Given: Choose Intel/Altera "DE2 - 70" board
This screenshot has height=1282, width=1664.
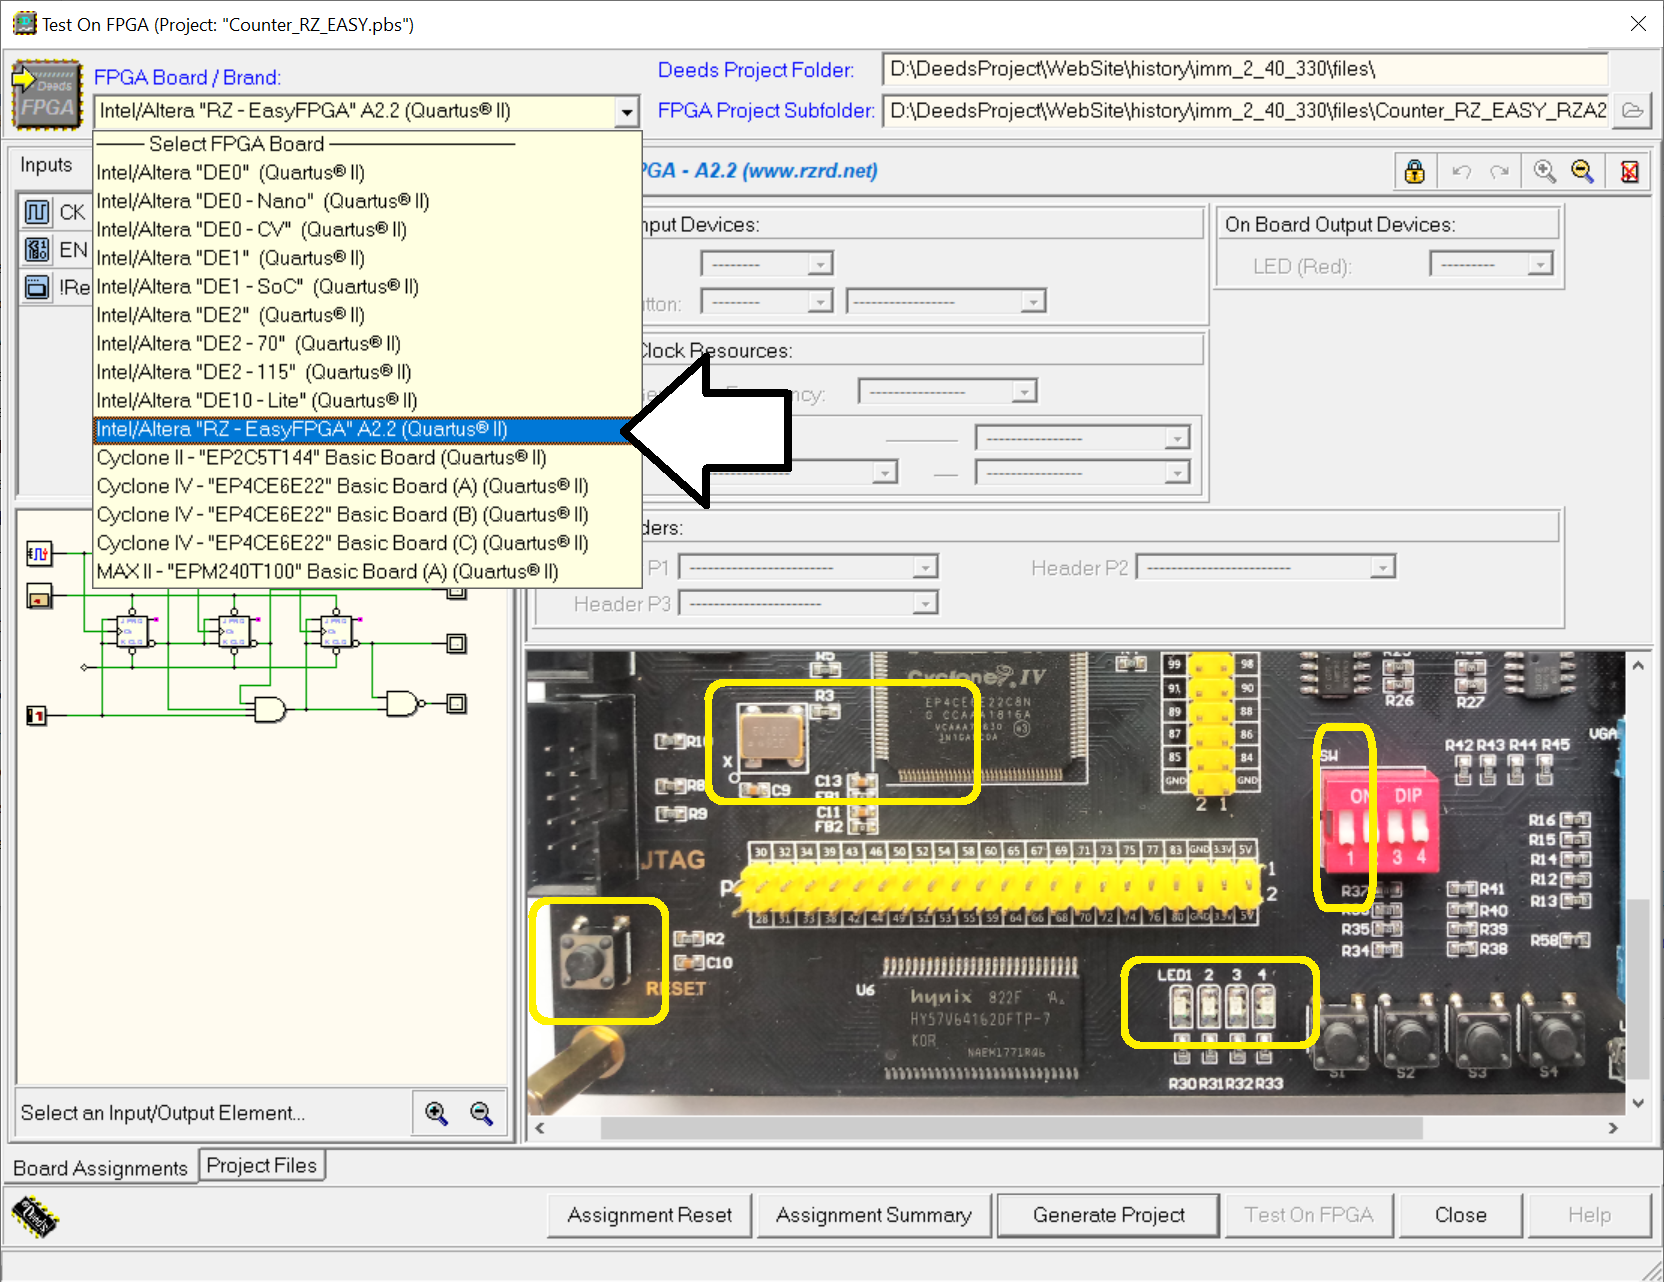Looking at the screenshot, I should [x=367, y=343].
